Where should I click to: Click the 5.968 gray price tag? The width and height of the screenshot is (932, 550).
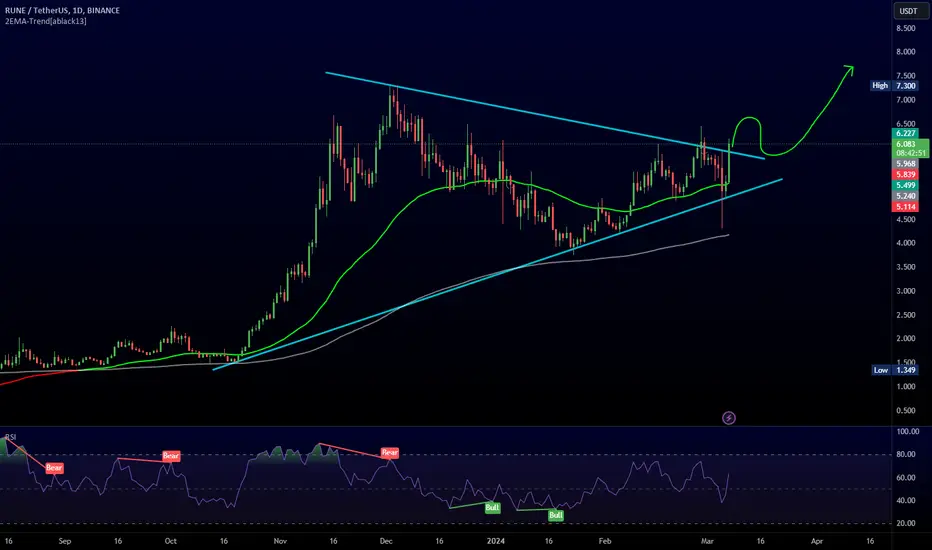coord(906,164)
